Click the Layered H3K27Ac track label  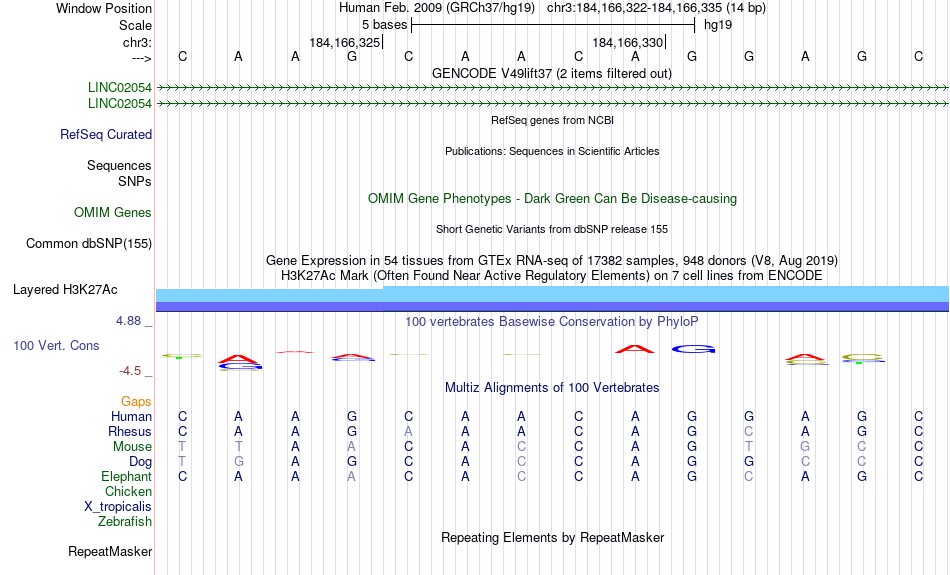65,290
